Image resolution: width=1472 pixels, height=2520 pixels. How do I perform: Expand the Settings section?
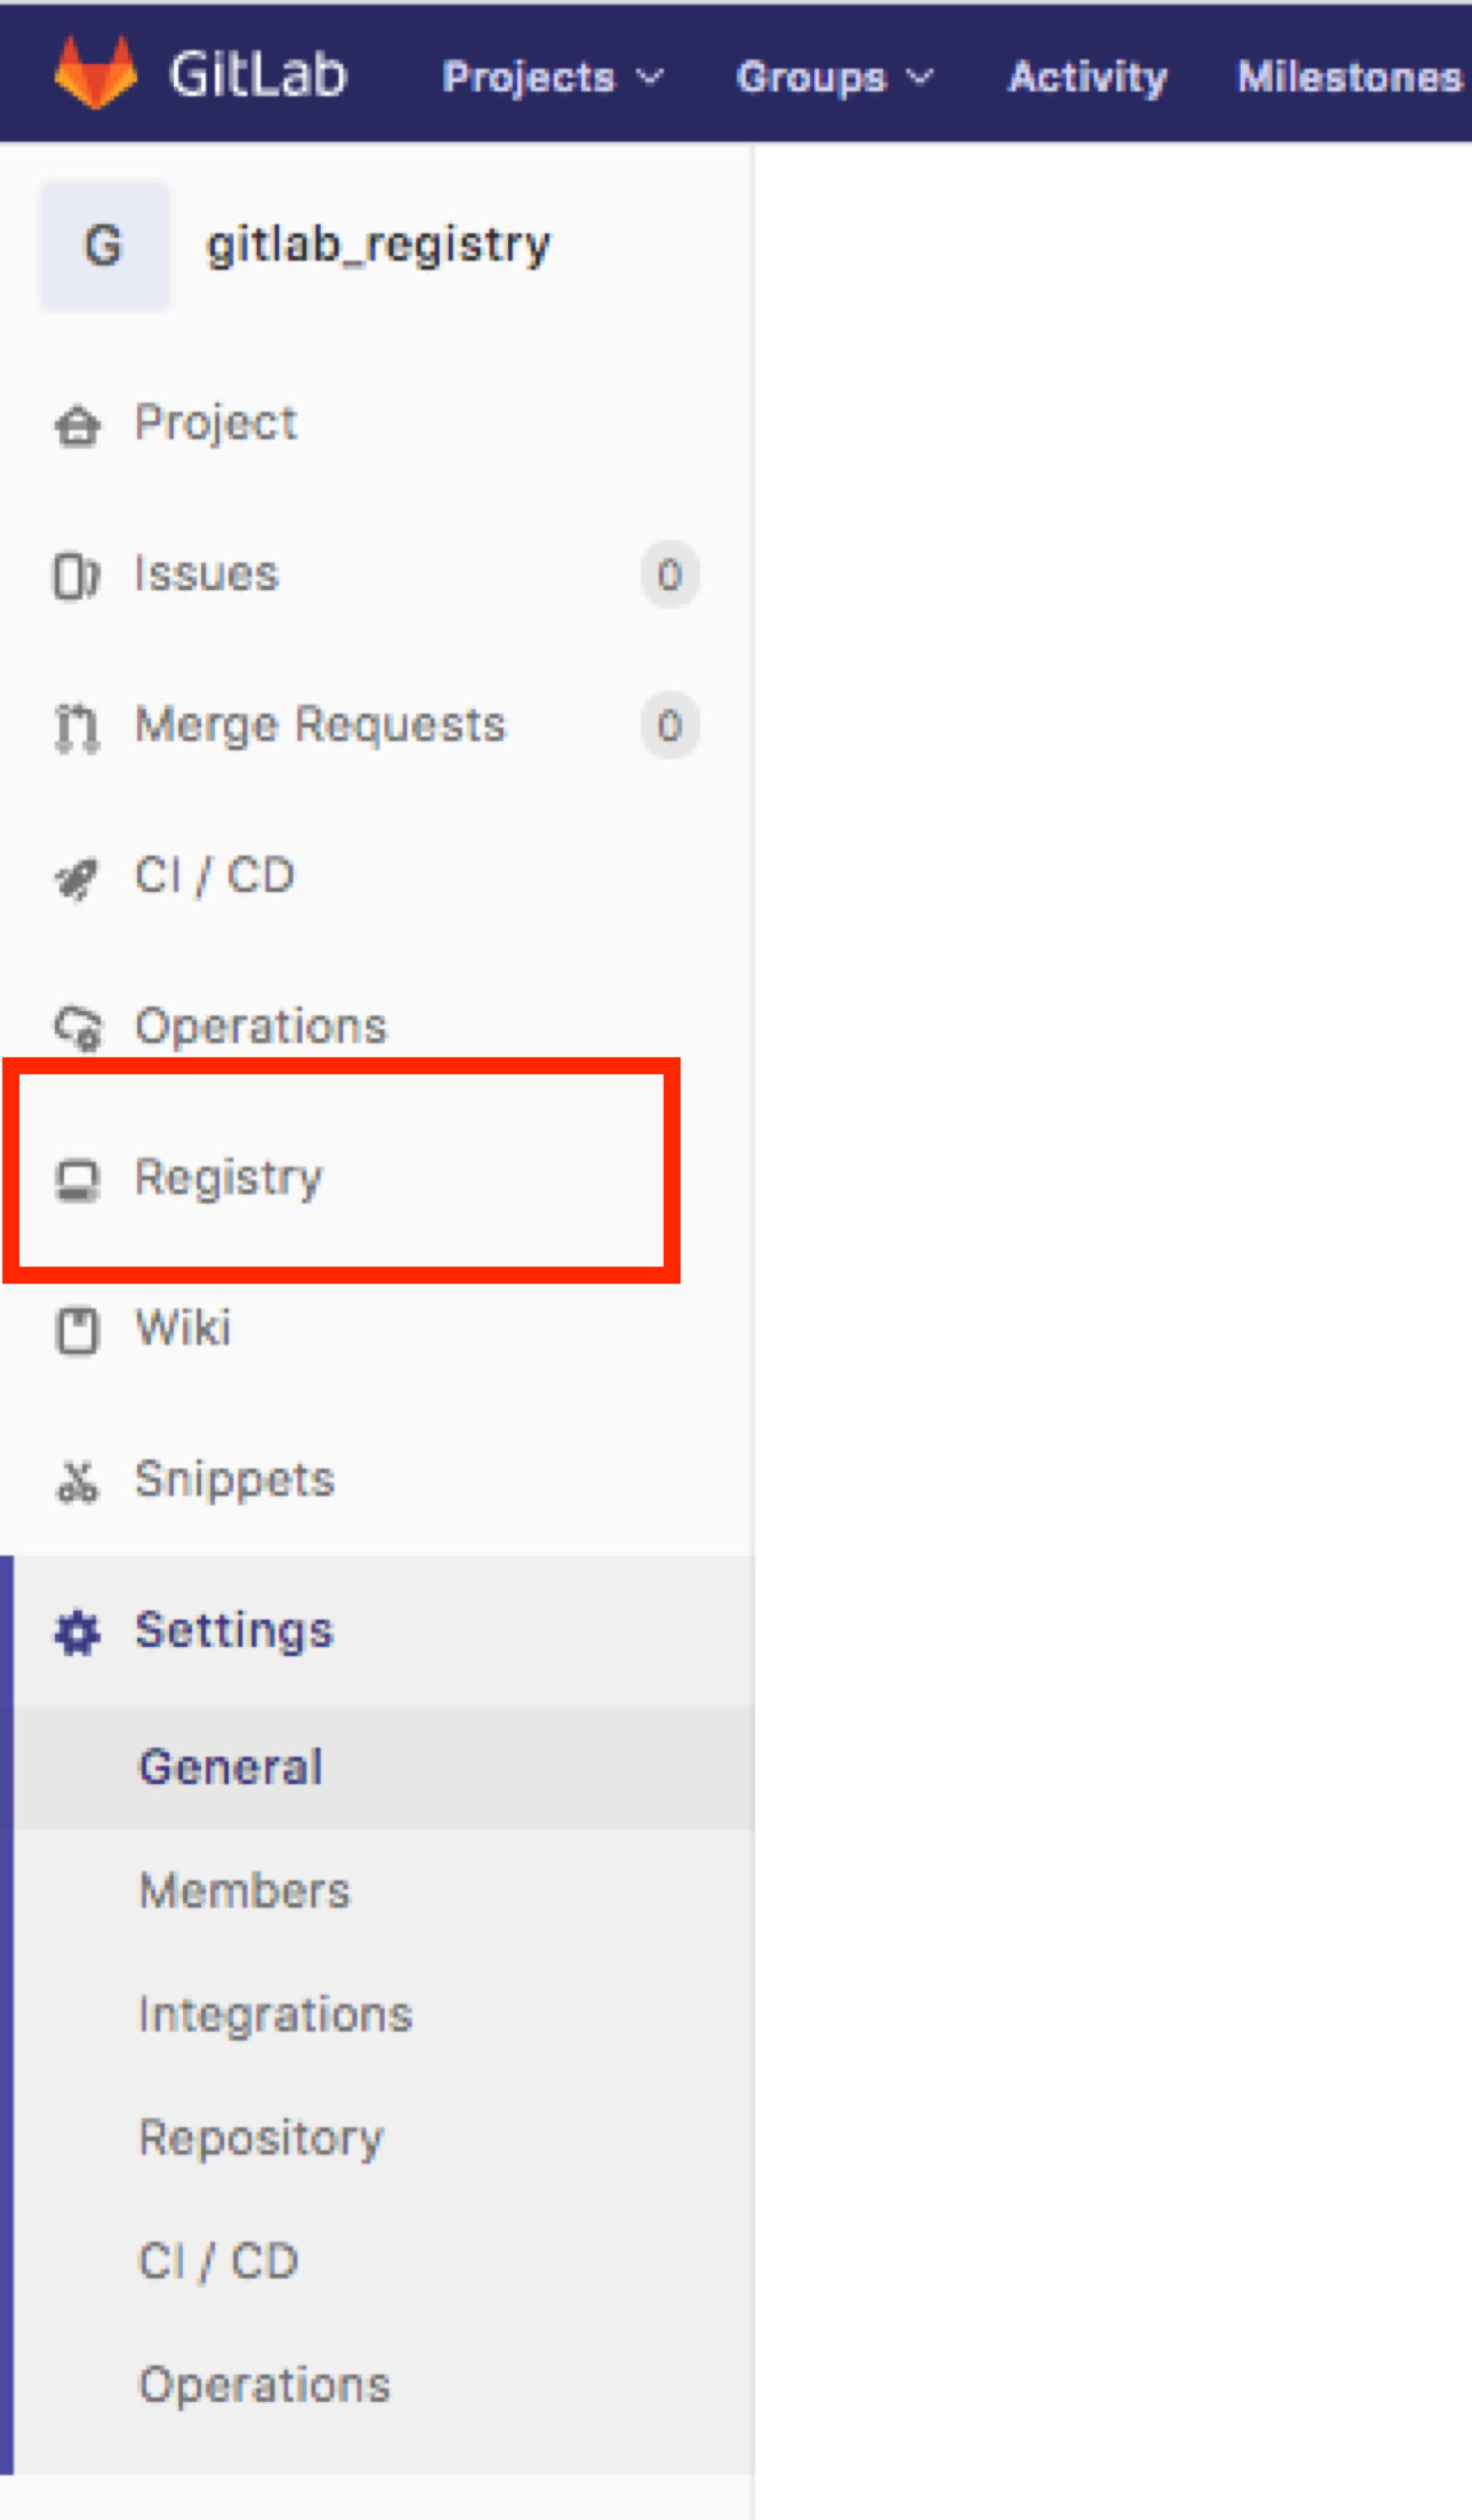(x=234, y=1630)
